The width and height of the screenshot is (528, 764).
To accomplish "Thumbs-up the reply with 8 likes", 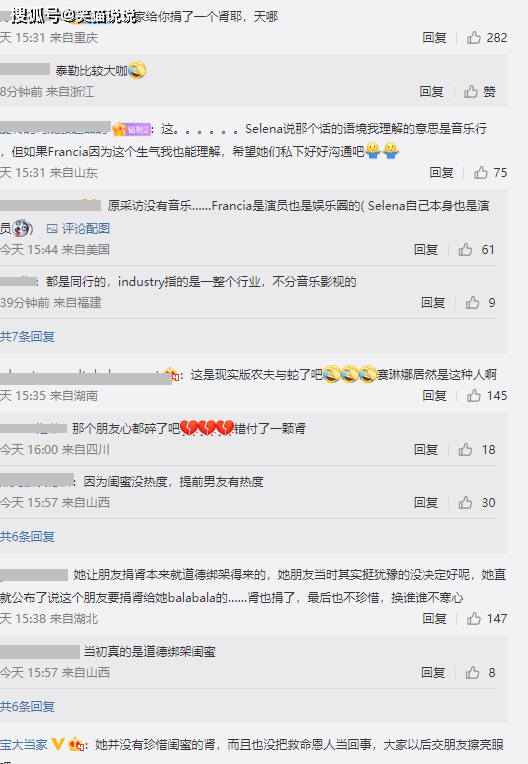I will 472,672.
